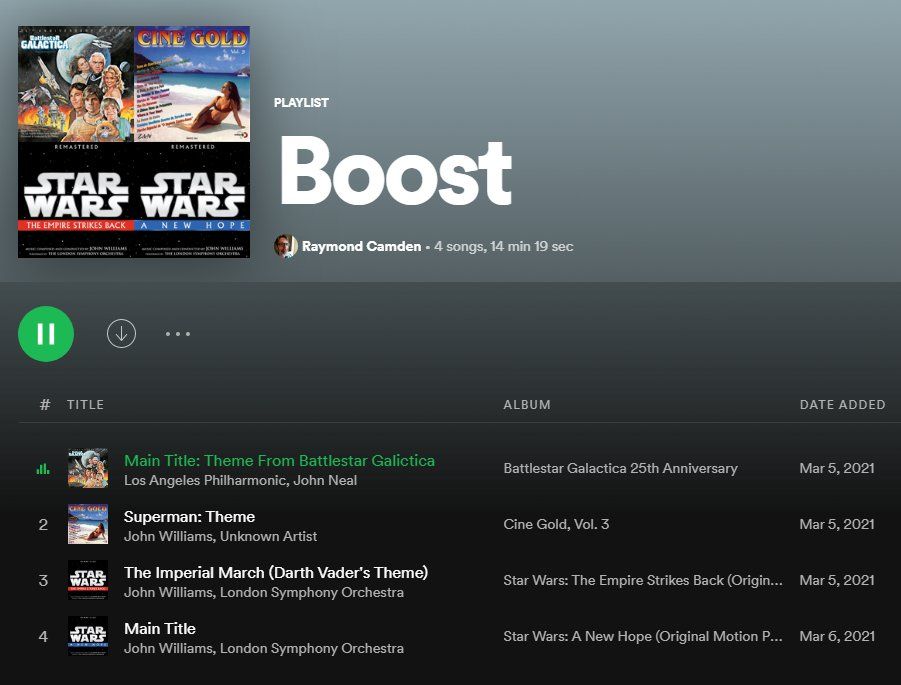Screen dimensions: 901x685
Task: Sort tracks by the ALBUM column header
Action: coord(527,405)
